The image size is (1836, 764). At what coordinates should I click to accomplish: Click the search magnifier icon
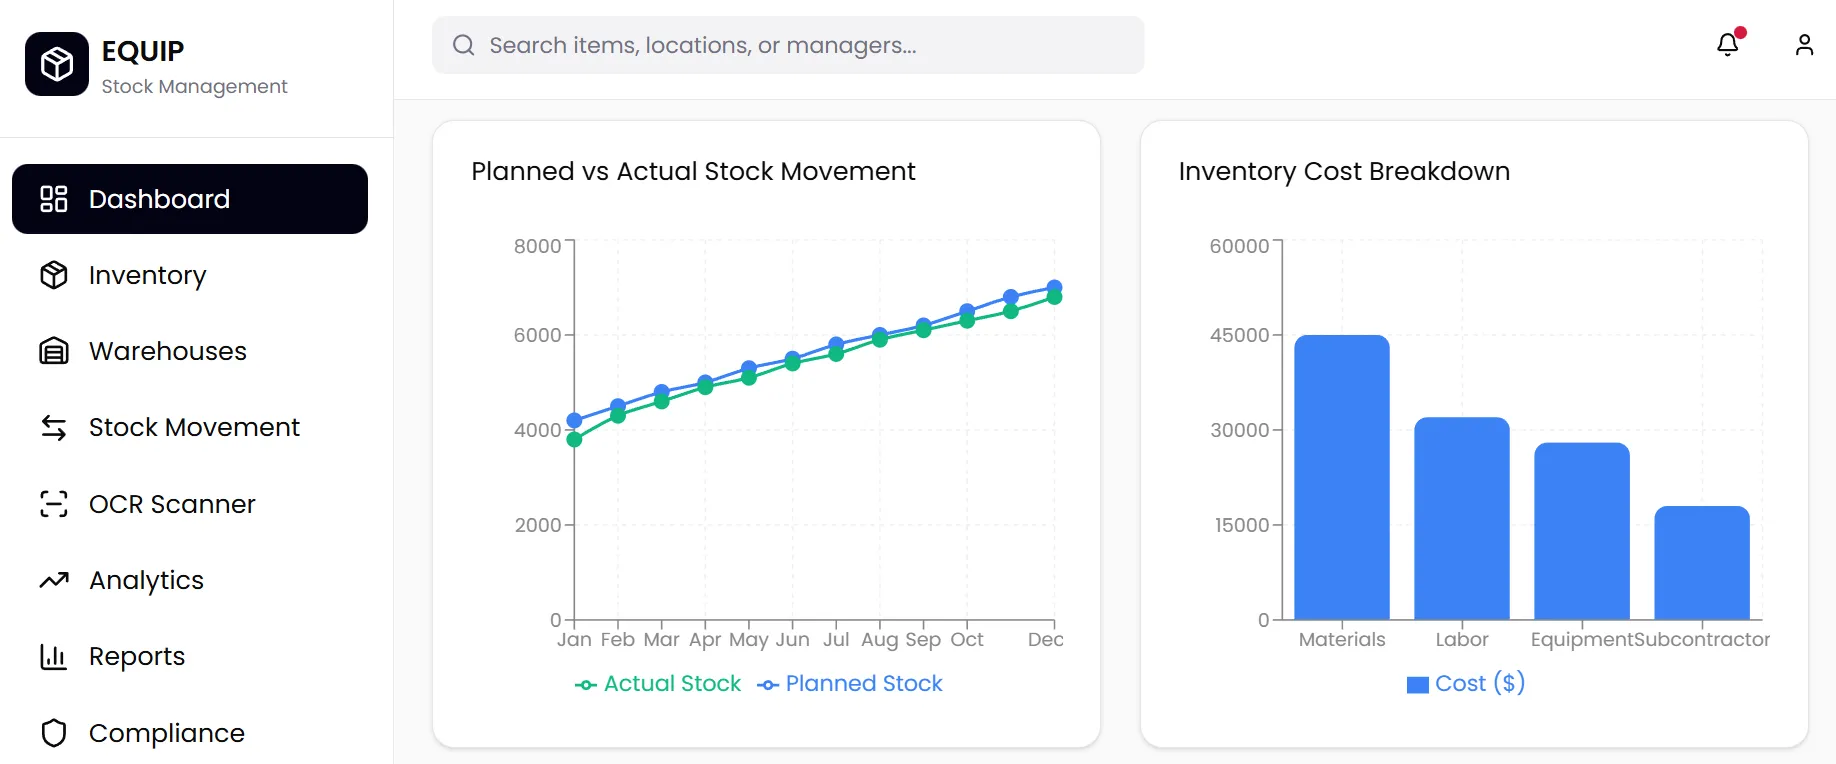point(463,45)
